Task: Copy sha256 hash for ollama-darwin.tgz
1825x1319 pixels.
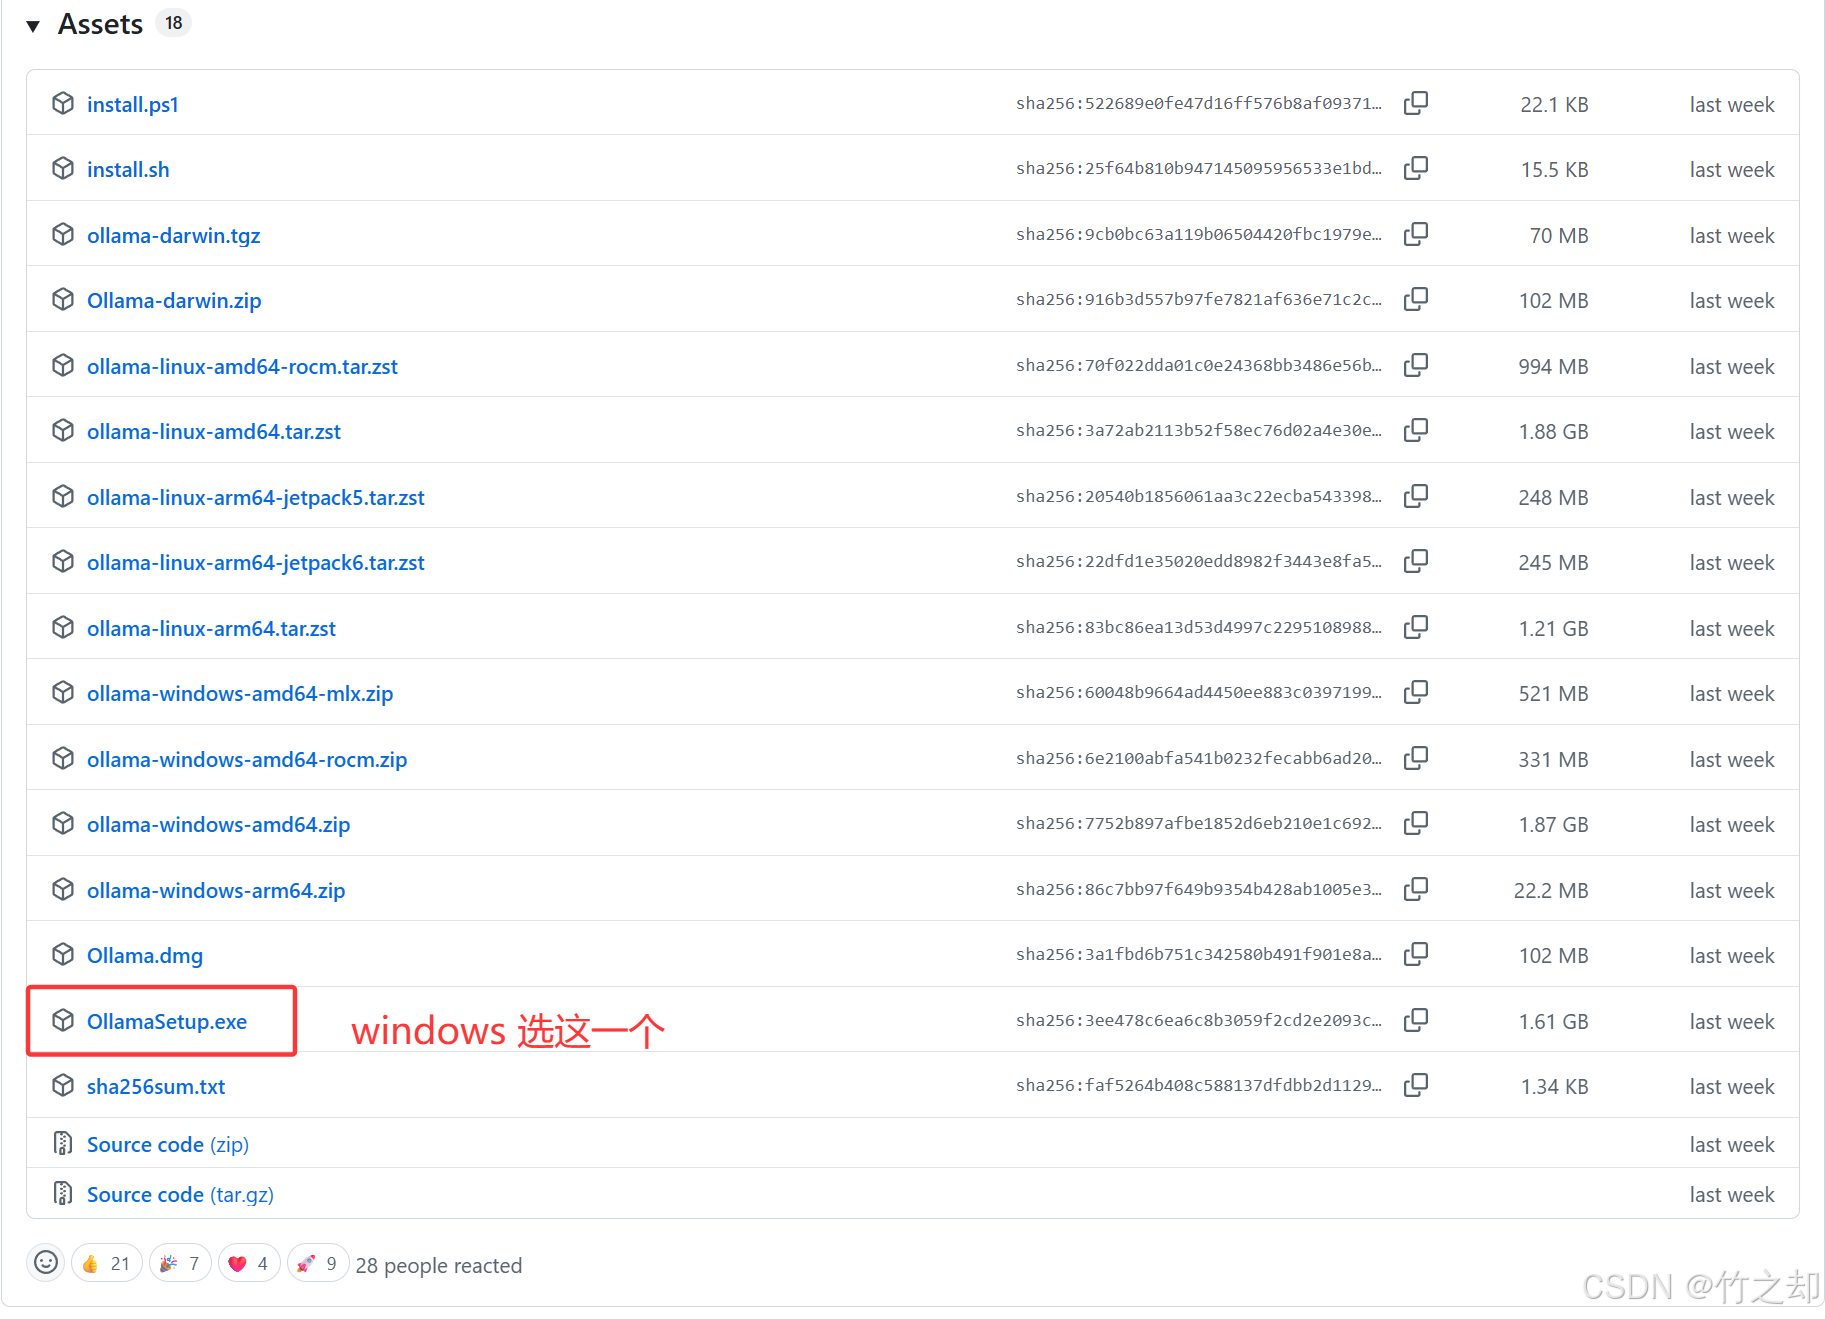Action: [x=1416, y=234]
